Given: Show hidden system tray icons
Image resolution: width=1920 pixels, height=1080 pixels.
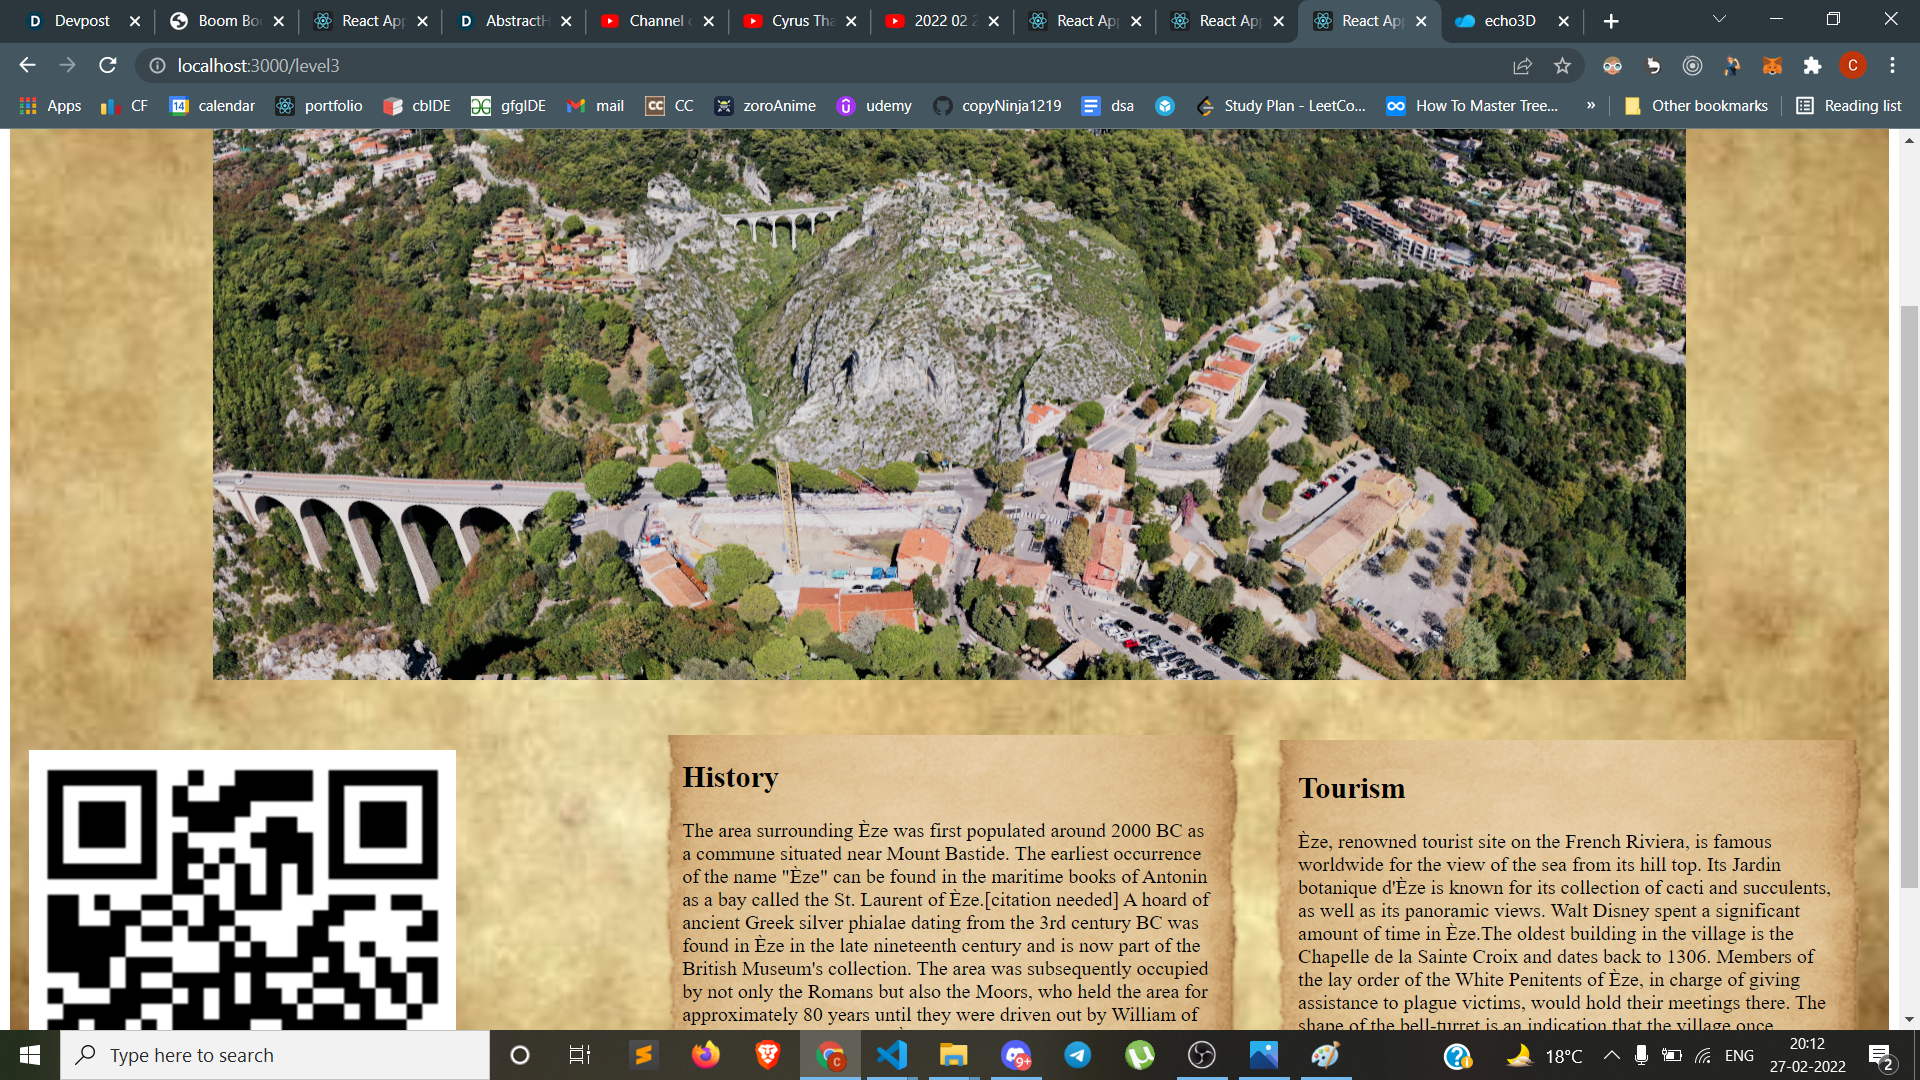Looking at the screenshot, I should pyautogui.click(x=1611, y=1055).
